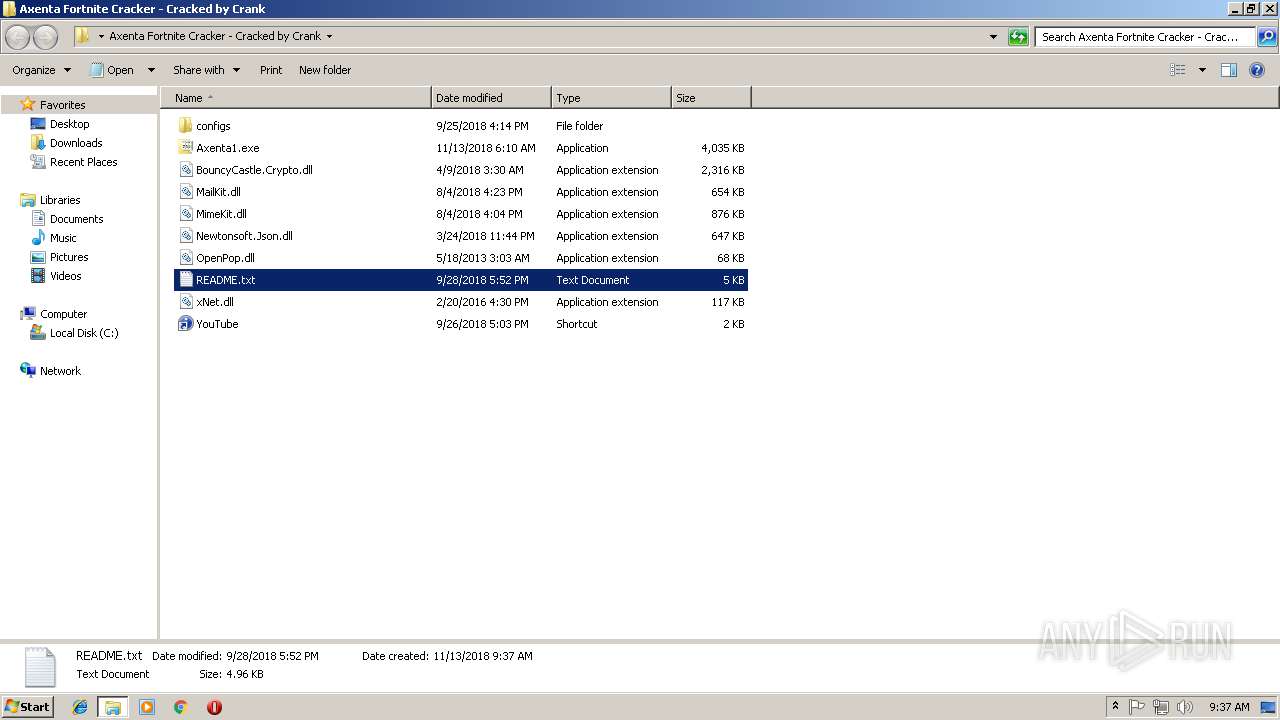Open Pictures library
This screenshot has height=720, width=1280.
pos(69,257)
